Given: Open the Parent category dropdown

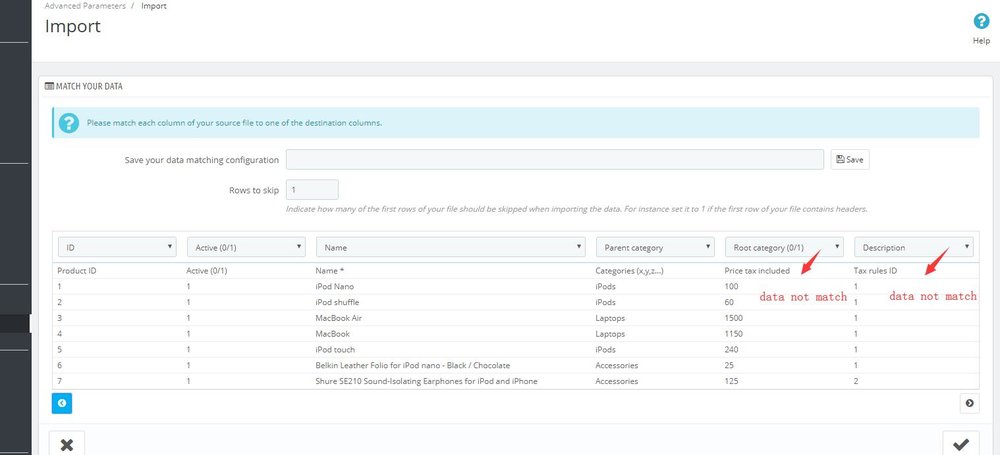Looking at the screenshot, I should point(656,247).
